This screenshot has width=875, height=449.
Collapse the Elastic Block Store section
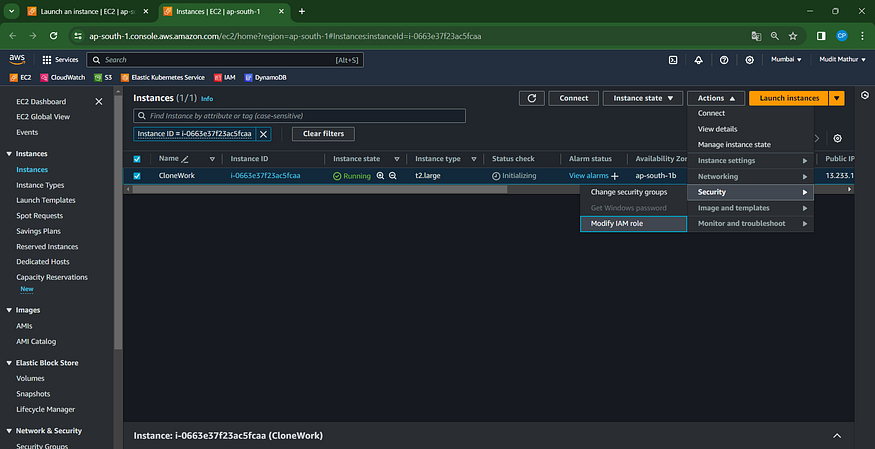pyautogui.click(x=9, y=363)
